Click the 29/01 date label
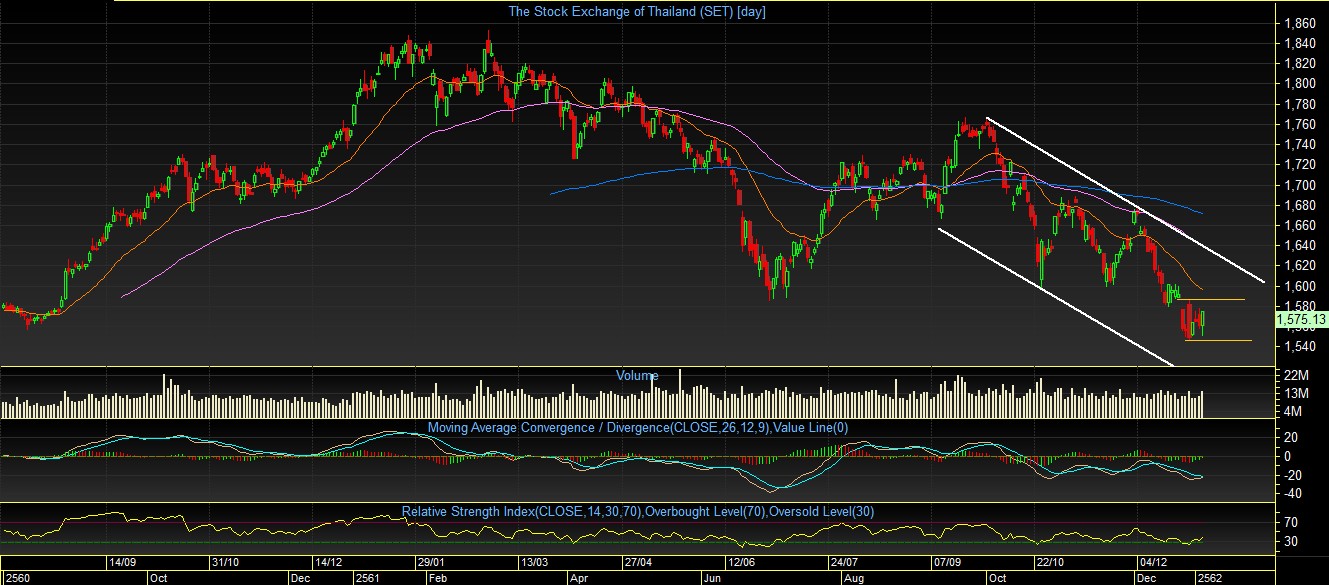Viewport: 1329px width, 585px height. click(x=432, y=562)
